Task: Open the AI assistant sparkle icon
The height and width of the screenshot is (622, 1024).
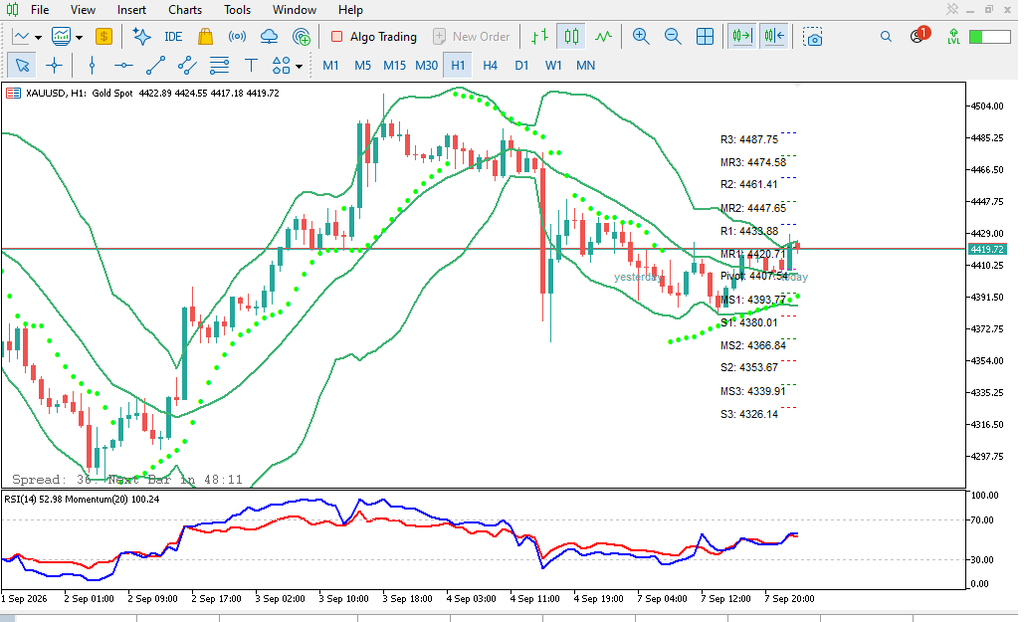Action: (x=141, y=37)
